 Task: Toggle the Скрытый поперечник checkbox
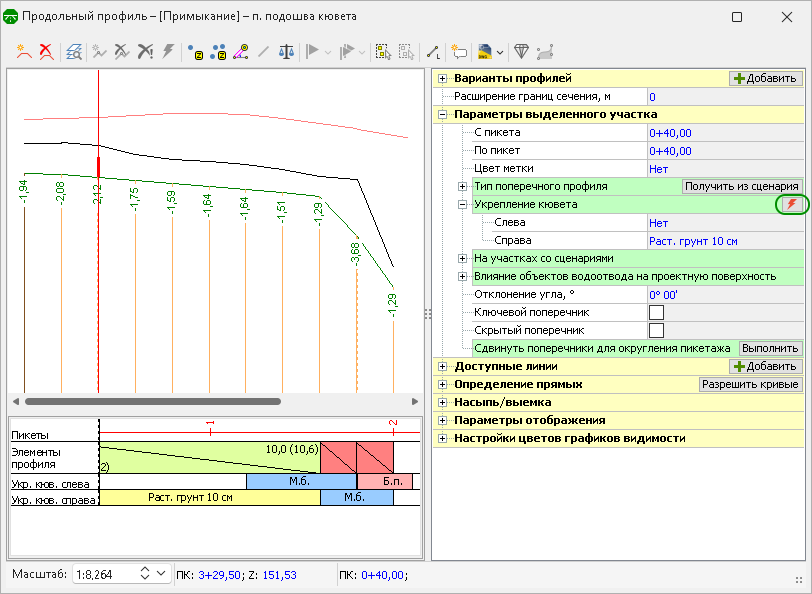point(657,330)
